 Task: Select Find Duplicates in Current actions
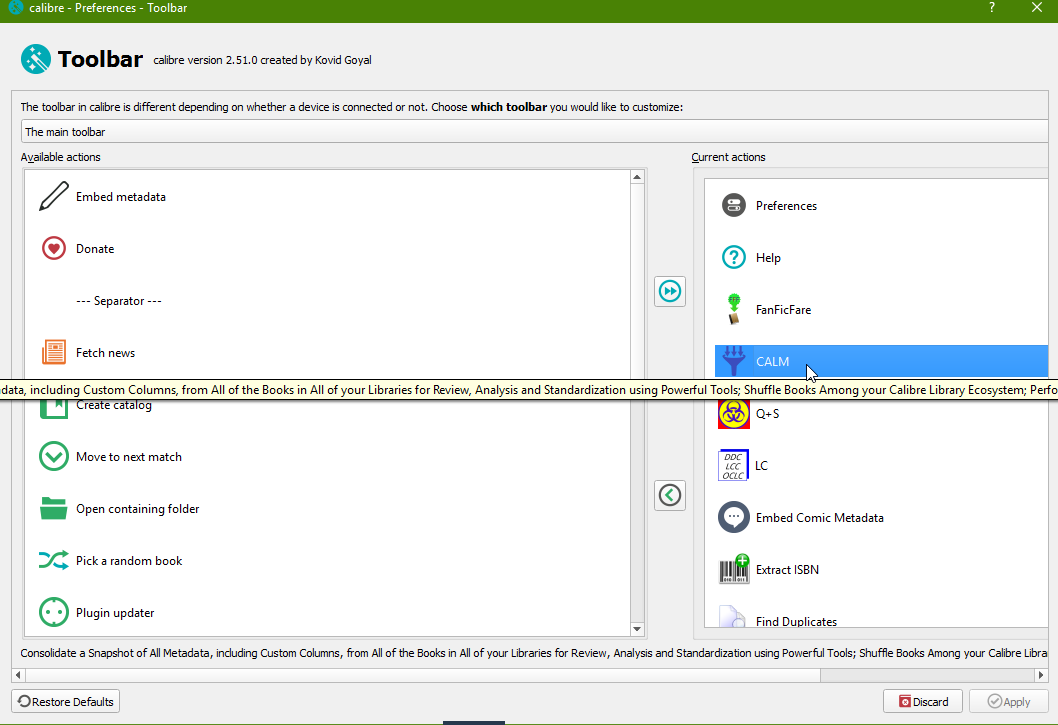tap(881, 616)
